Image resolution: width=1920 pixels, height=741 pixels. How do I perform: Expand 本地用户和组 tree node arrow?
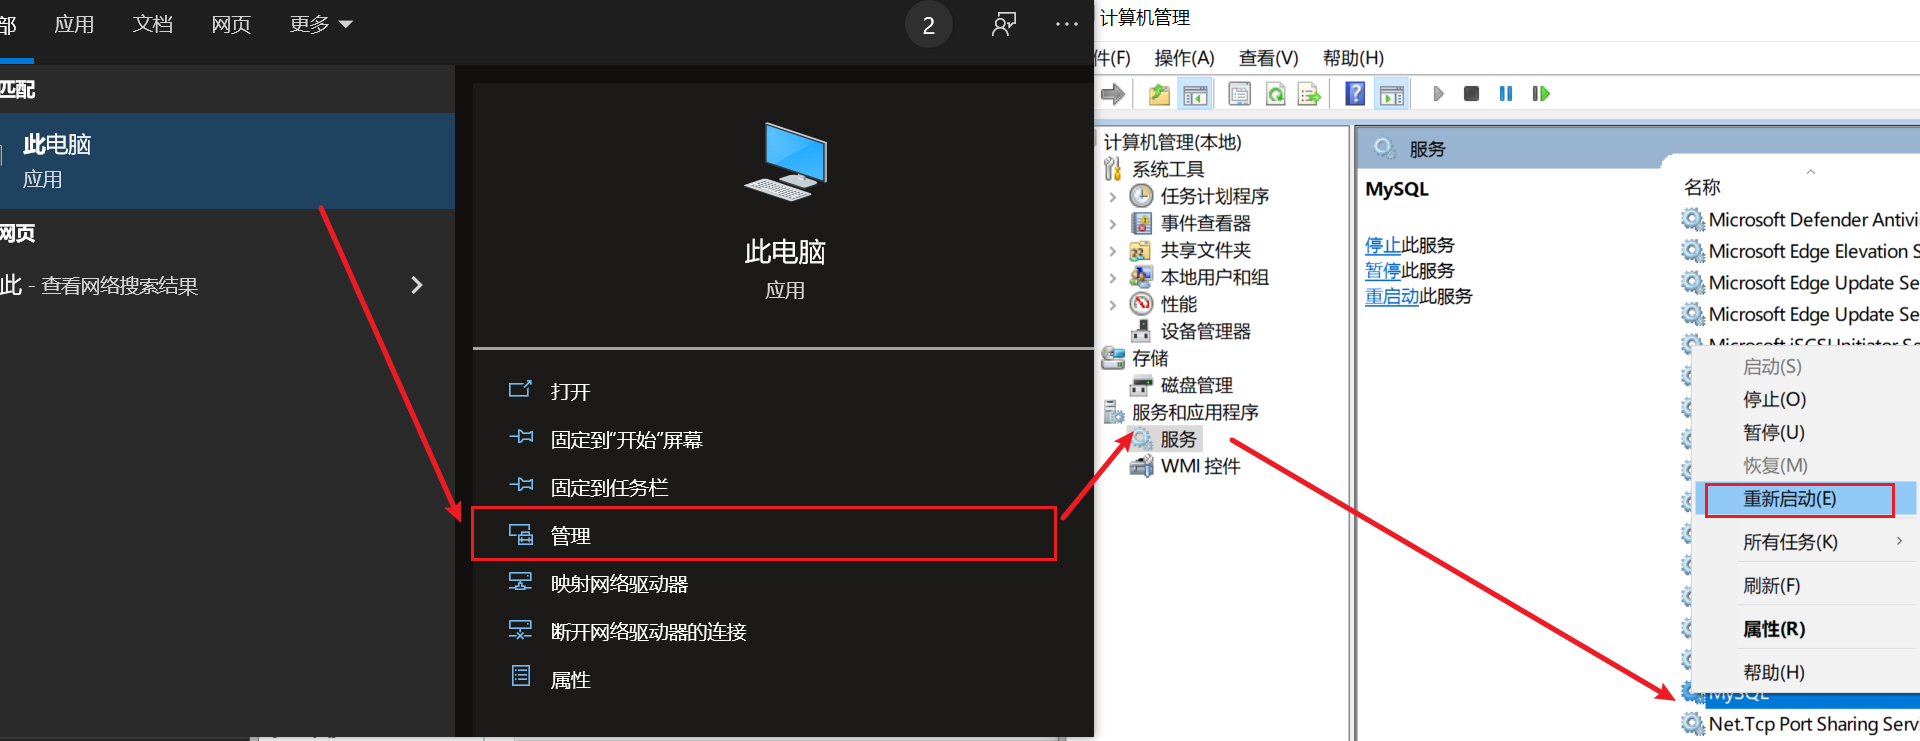[x=1113, y=278]
